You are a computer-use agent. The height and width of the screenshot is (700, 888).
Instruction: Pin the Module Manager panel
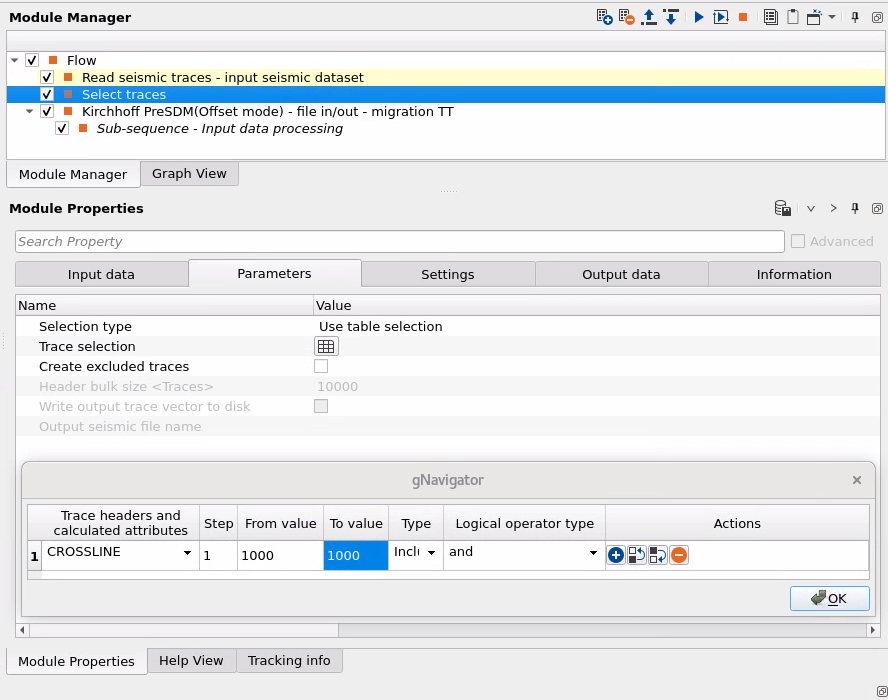coord(855,17)
